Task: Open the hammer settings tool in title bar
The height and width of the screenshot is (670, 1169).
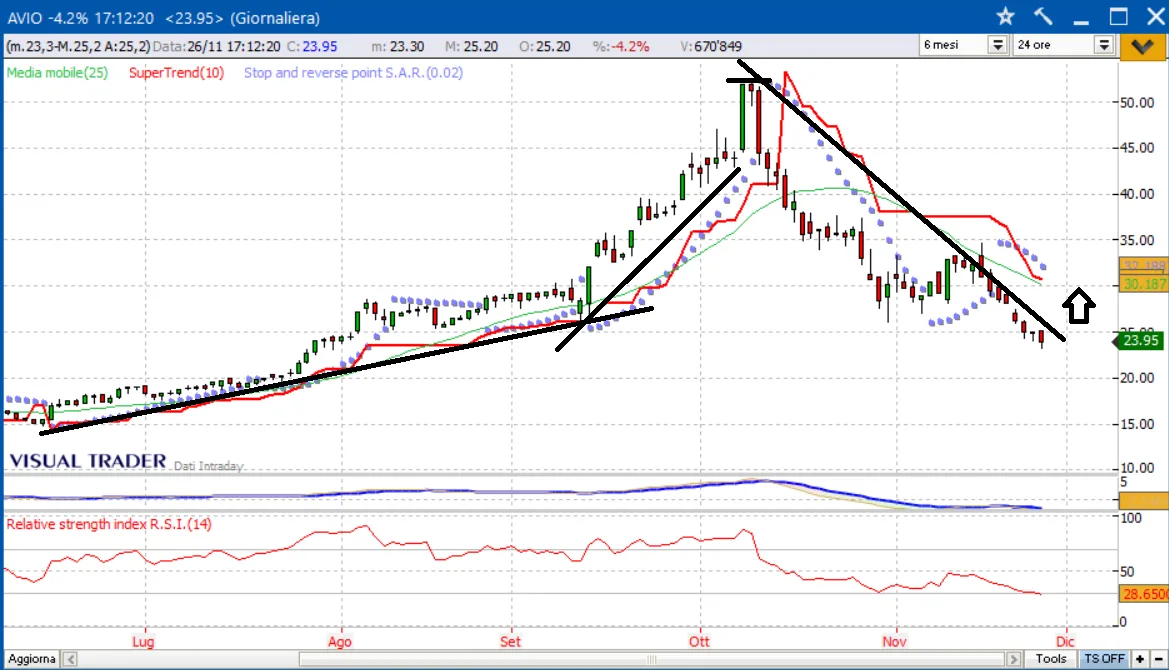Action: pyautogui.click(x=1044, y=16)
